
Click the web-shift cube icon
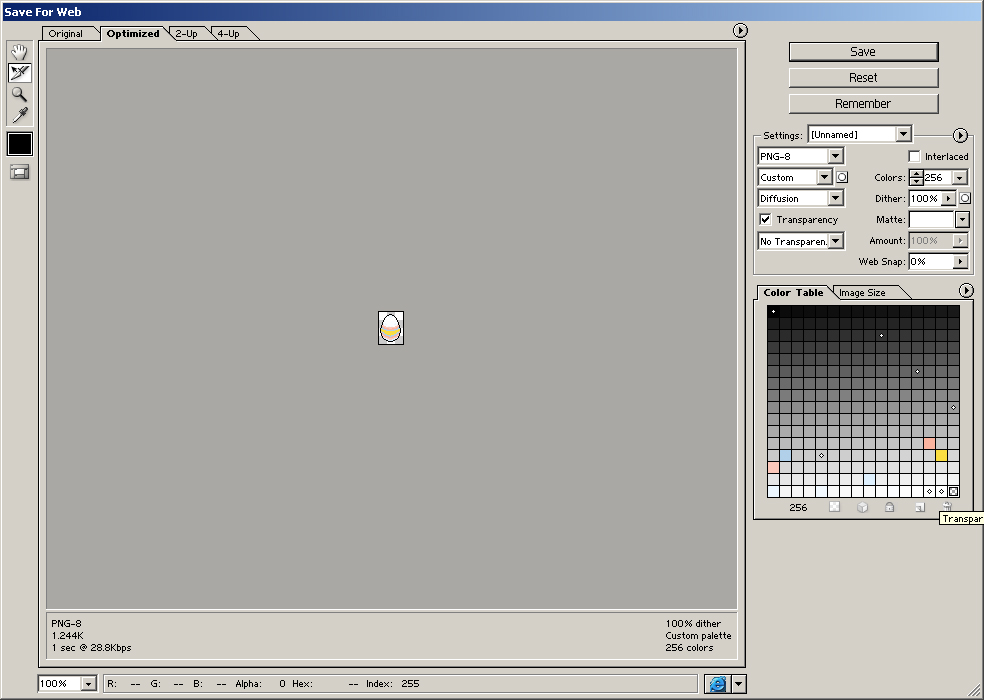tap(862, 508)
